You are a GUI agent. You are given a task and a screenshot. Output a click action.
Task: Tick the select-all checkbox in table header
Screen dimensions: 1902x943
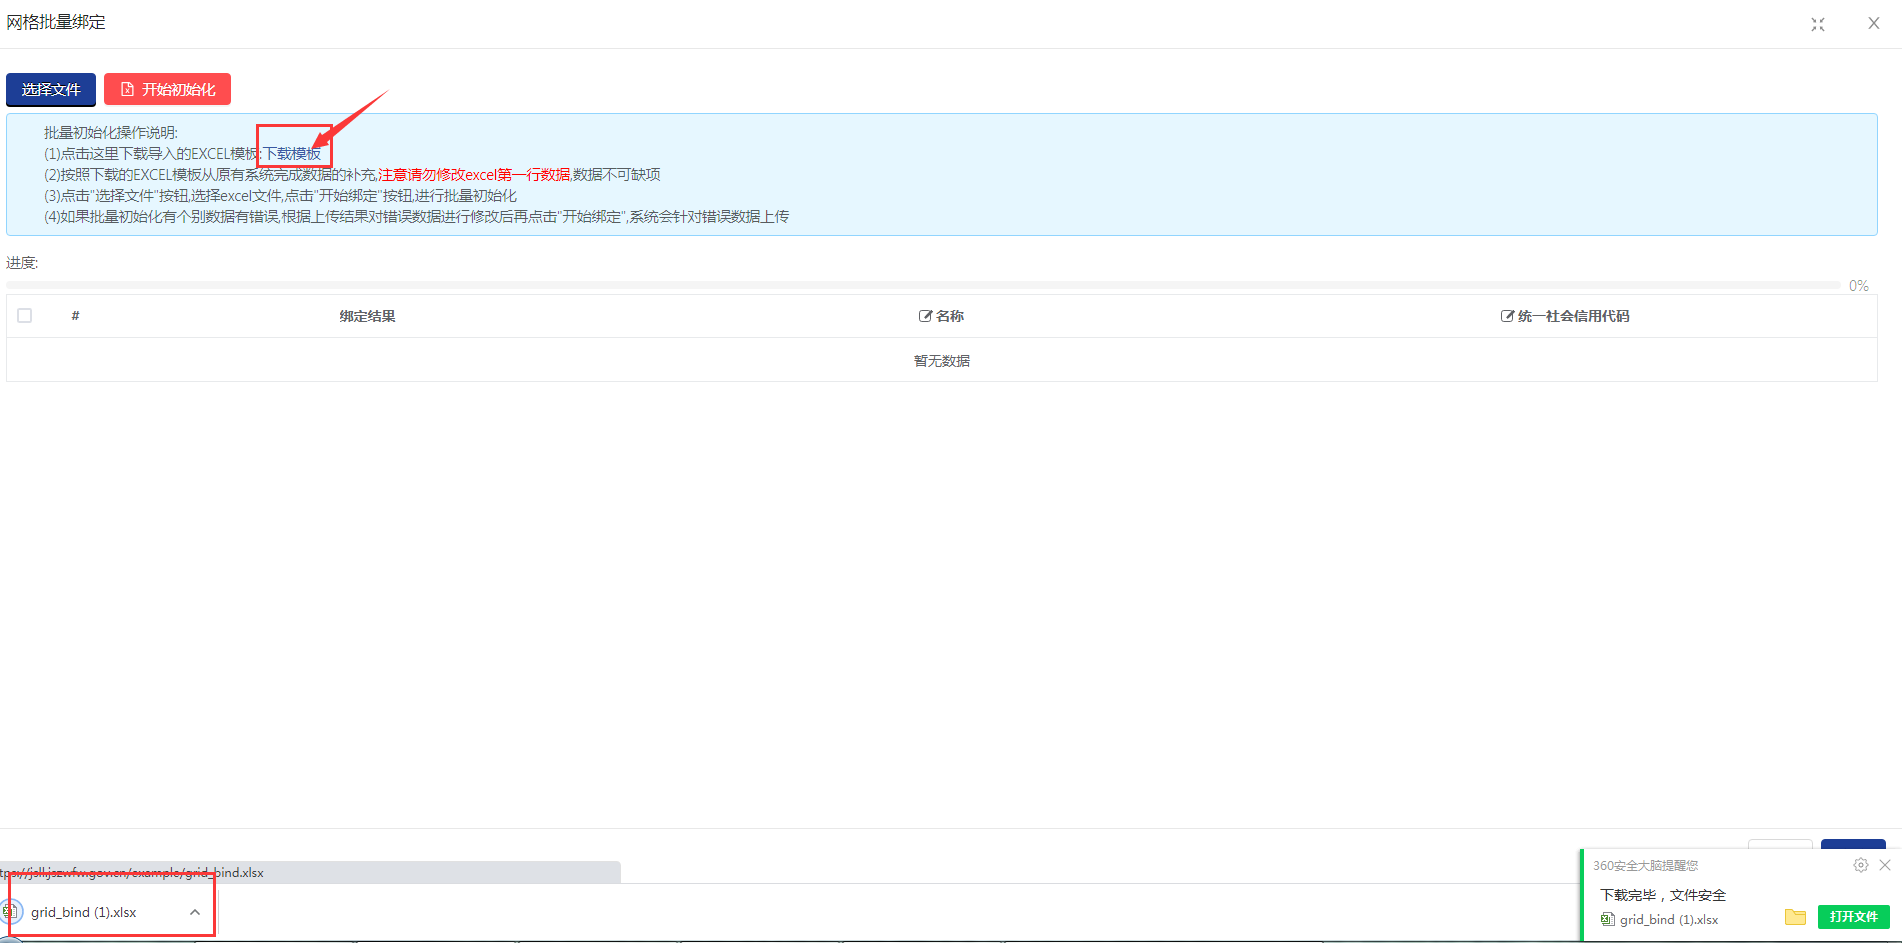[x=25, y=316]
